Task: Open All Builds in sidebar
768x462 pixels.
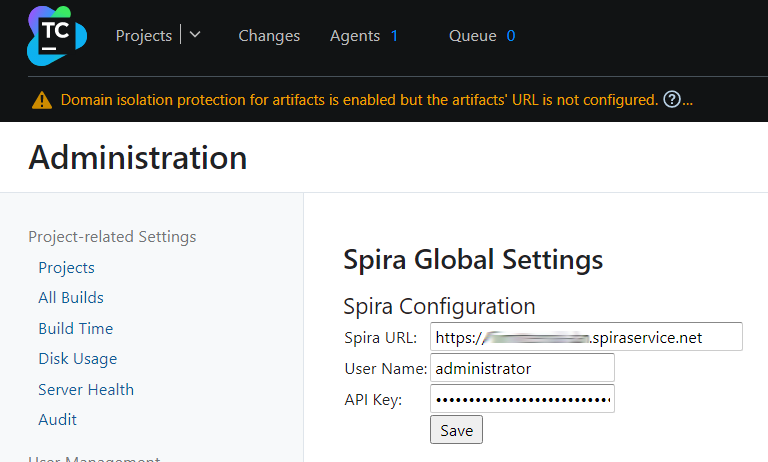Action: 71,297
